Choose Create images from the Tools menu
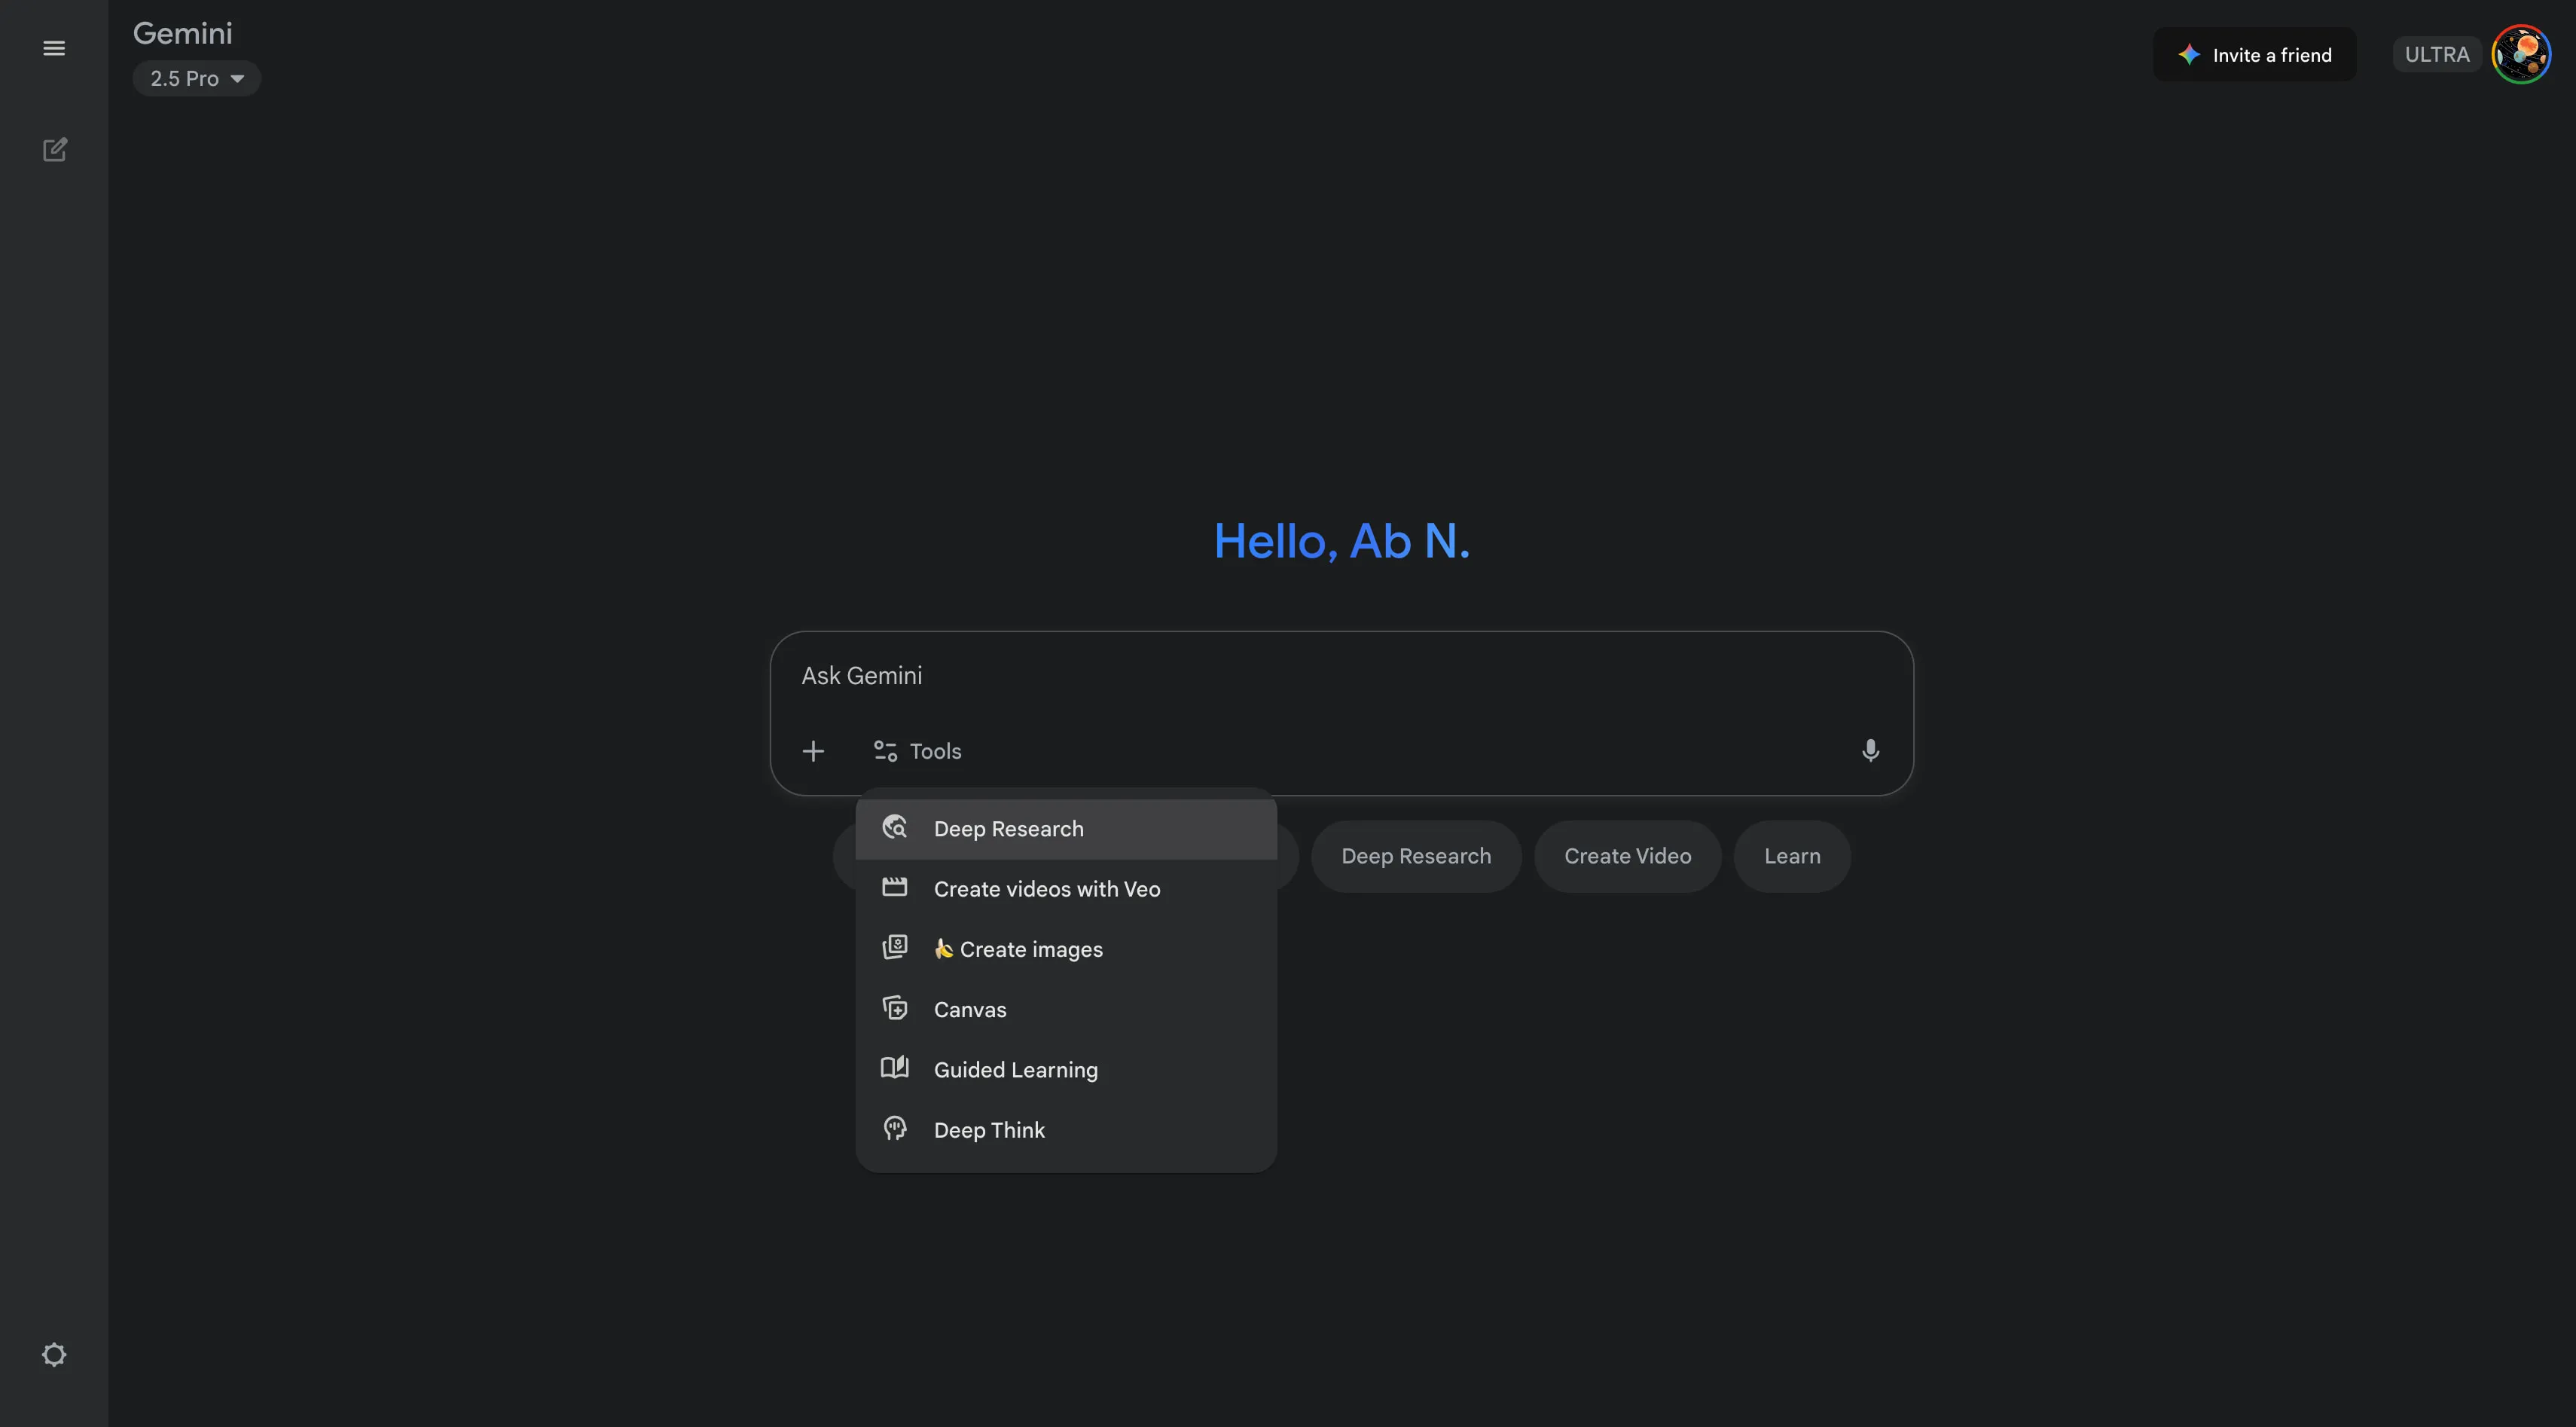Viewport: 2576px width, 1427px height. coord(1018,948)
